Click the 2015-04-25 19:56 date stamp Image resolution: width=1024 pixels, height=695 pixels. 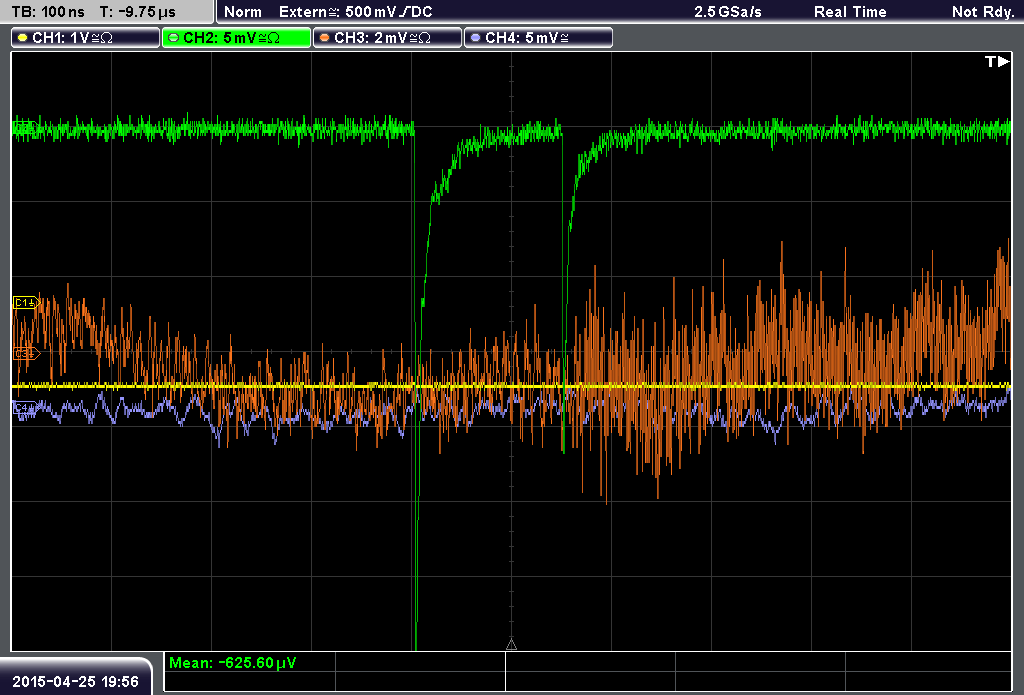76,682
